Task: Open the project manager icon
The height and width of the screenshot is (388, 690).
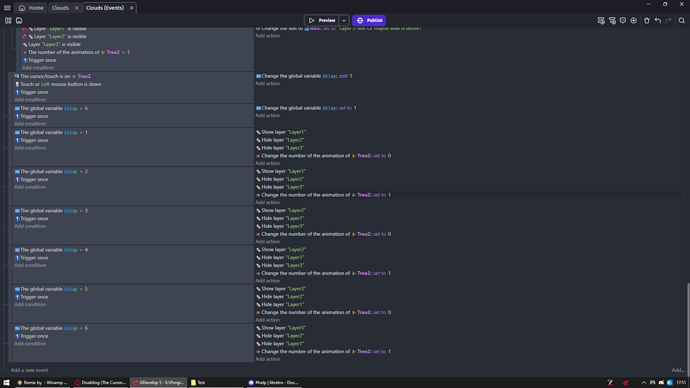Action: [8, 20]
